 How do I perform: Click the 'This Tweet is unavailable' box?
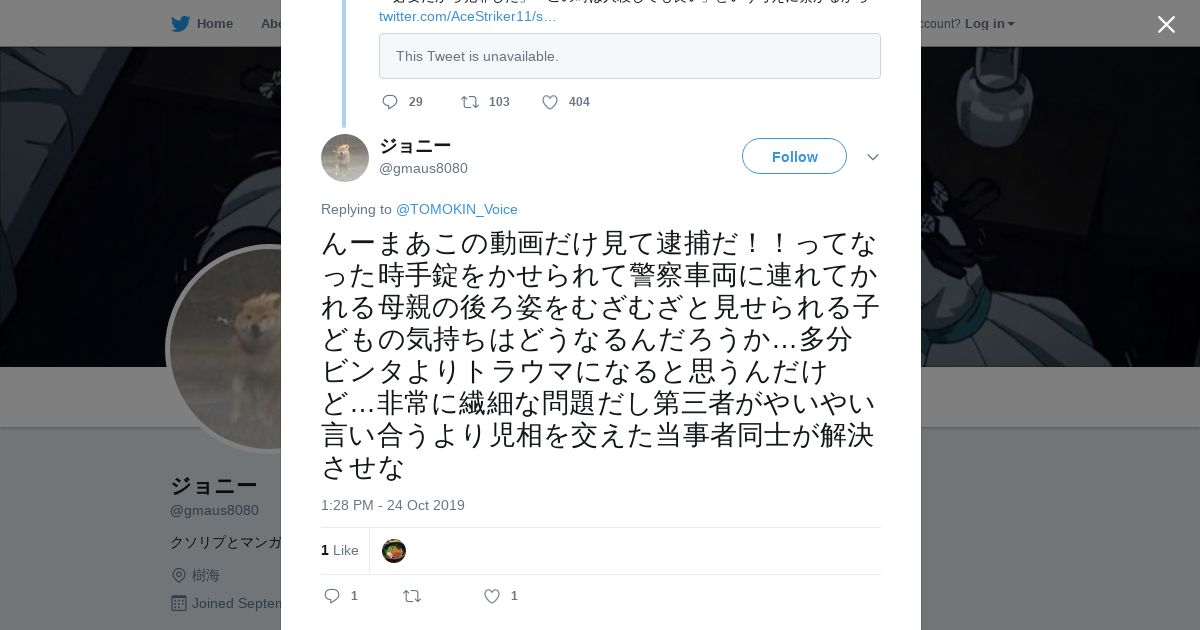630,56
